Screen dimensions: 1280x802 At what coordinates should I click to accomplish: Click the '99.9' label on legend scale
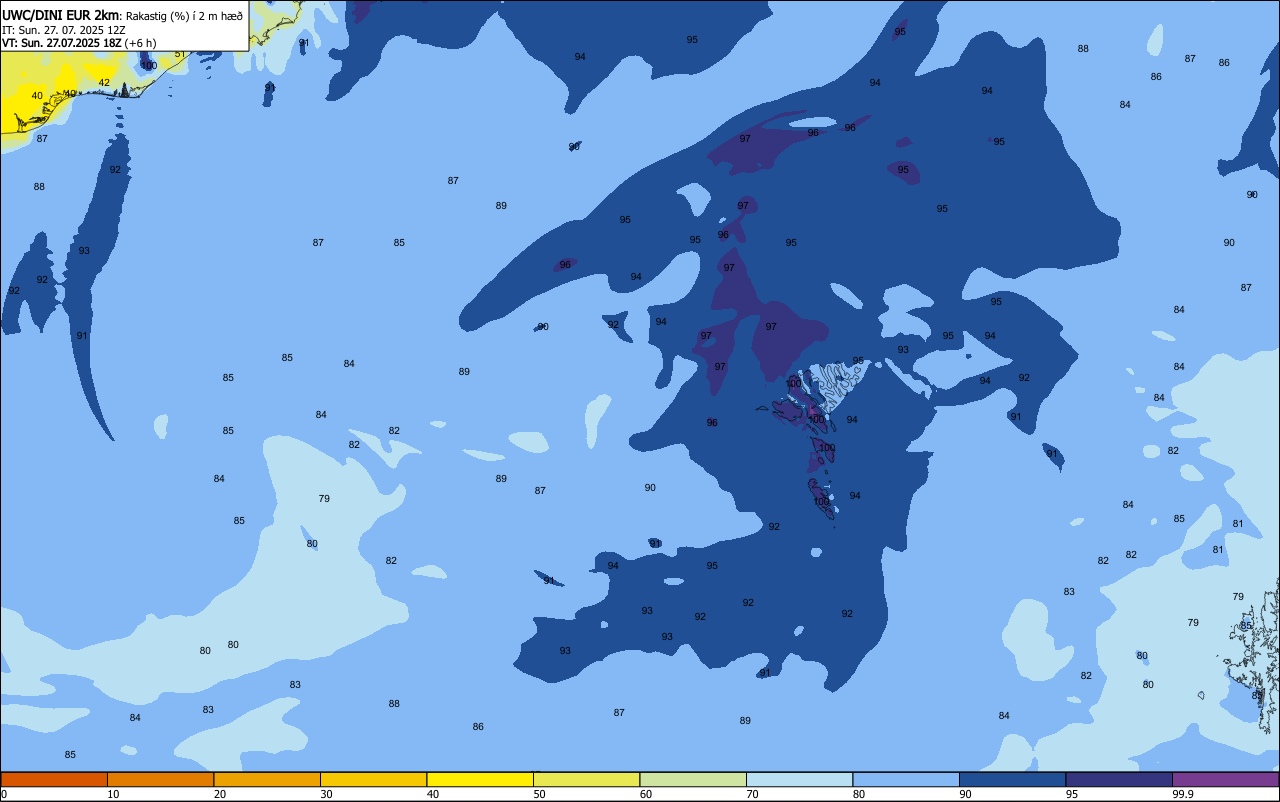pos(1183,794)
